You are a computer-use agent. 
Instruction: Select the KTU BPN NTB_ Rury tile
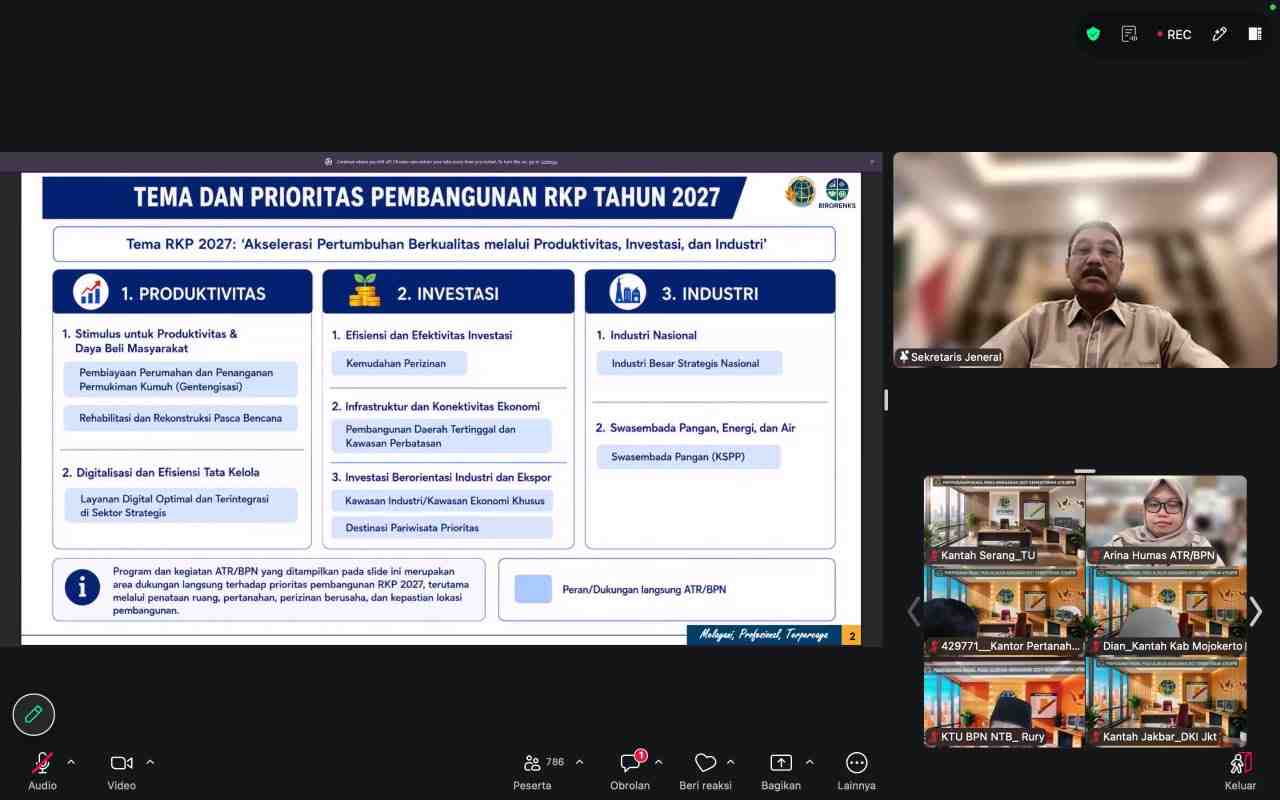[1004, 703]
